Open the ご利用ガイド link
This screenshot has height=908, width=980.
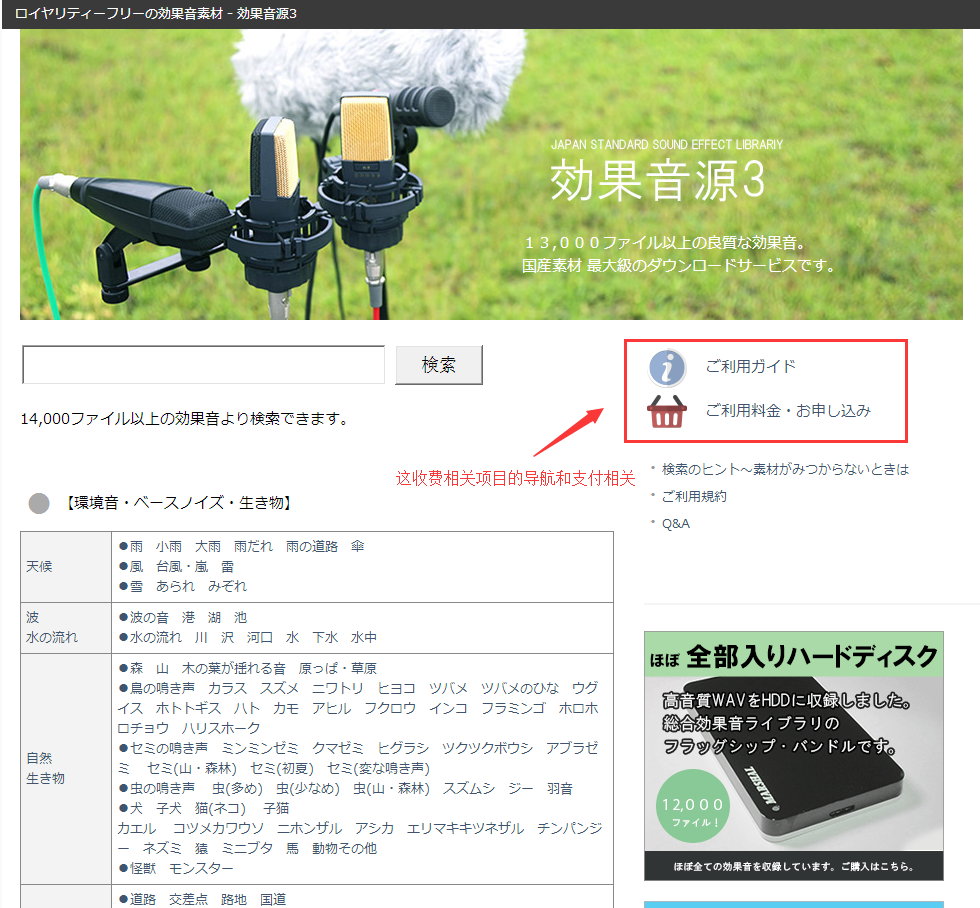tap(751, 366)
